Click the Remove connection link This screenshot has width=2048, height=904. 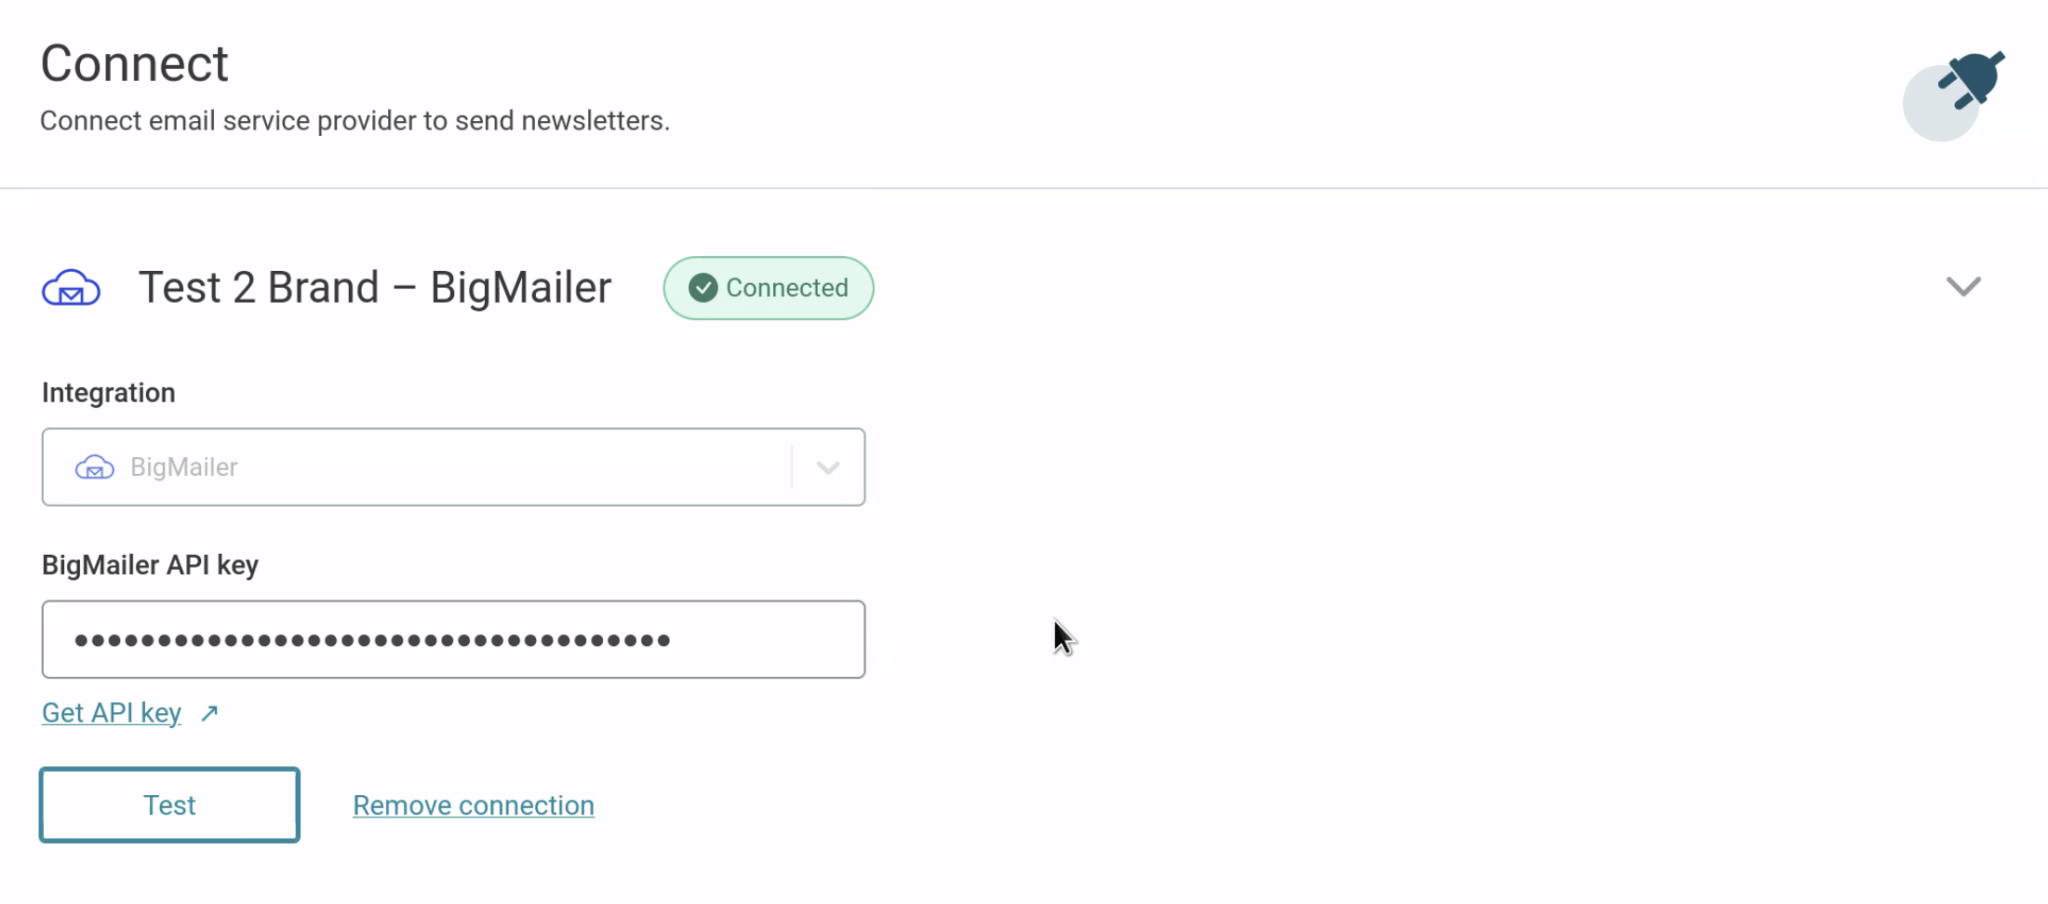click(x=473, y=805)
